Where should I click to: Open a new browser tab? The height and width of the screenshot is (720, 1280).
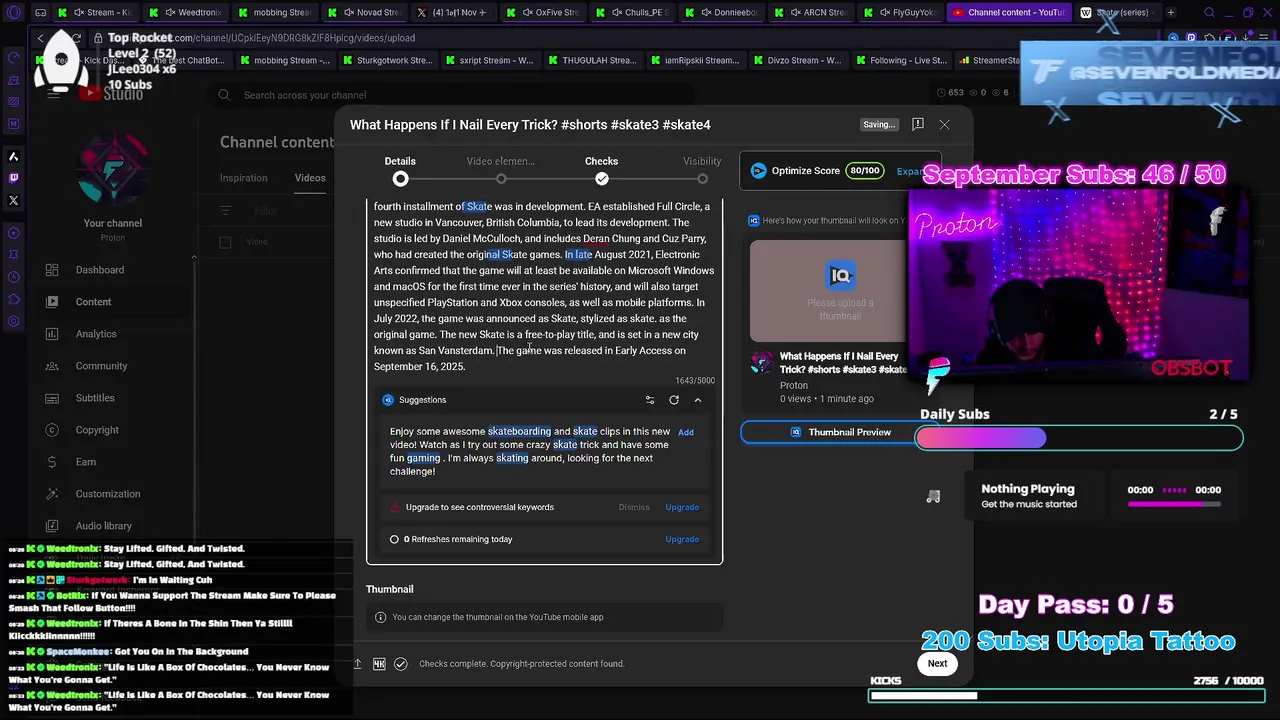coord(1171,13)
